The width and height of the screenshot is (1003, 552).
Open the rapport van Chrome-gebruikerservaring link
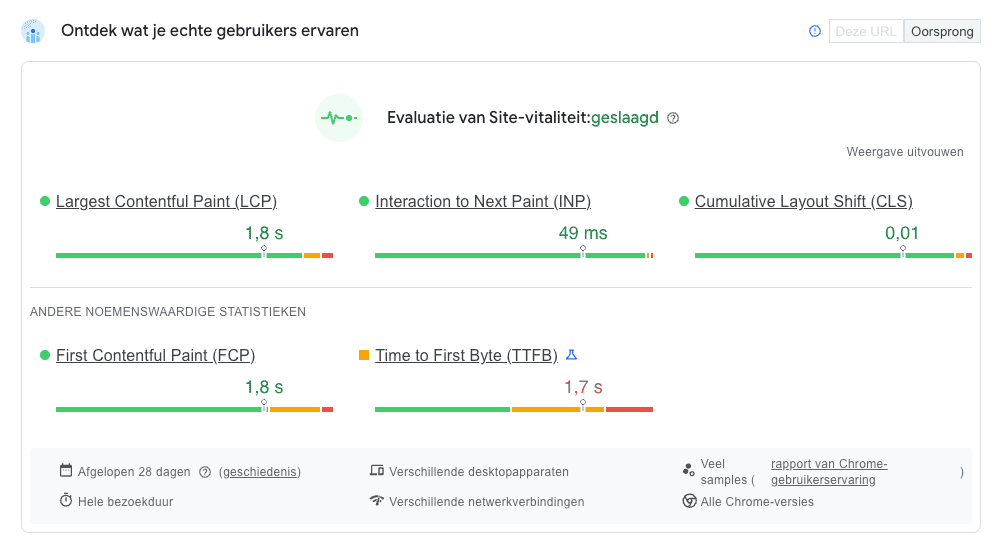click(829, 472)
